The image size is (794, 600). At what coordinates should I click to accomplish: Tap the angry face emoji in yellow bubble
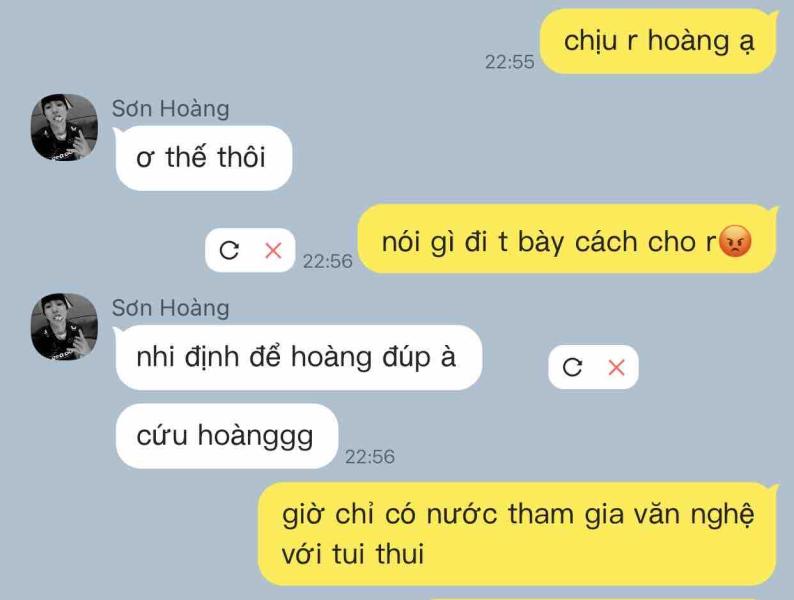735,241
